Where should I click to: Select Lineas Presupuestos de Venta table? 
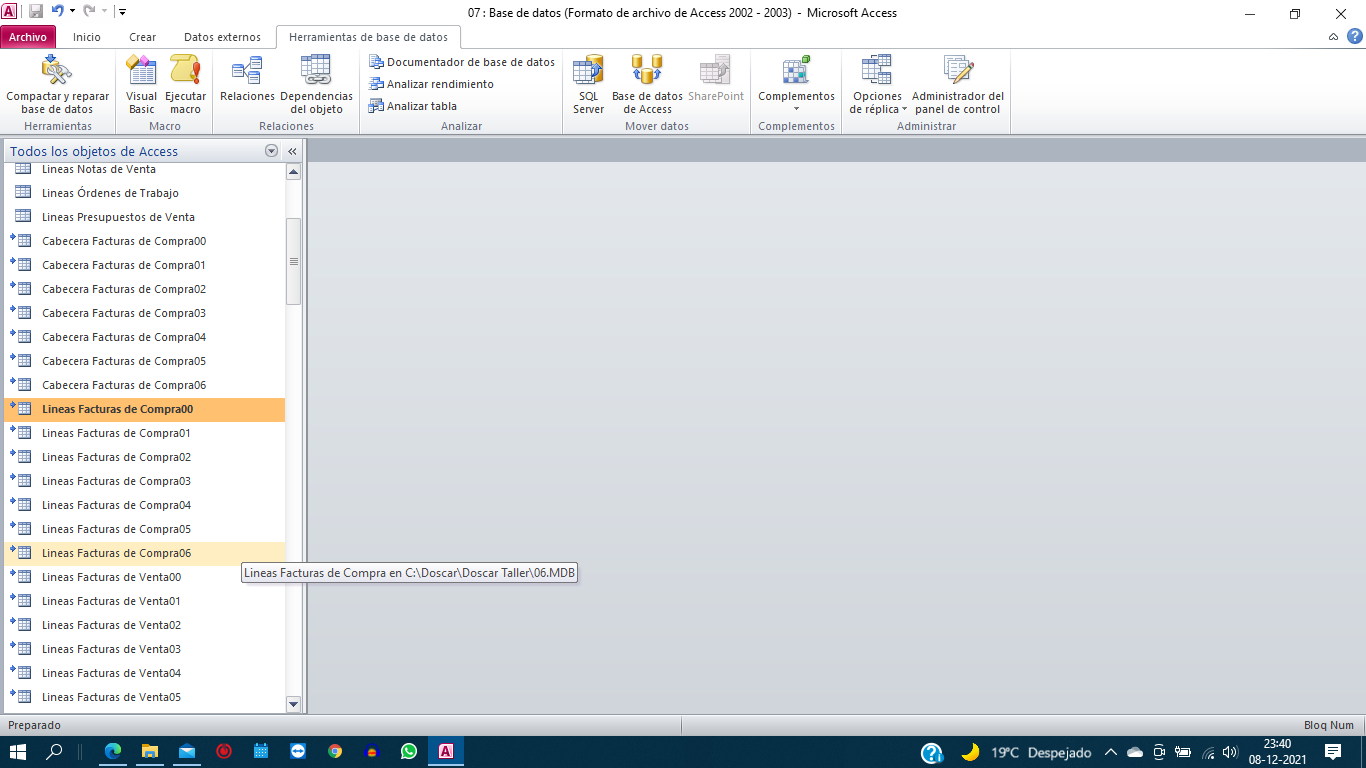pyautogui.click(x=144, y=217)
